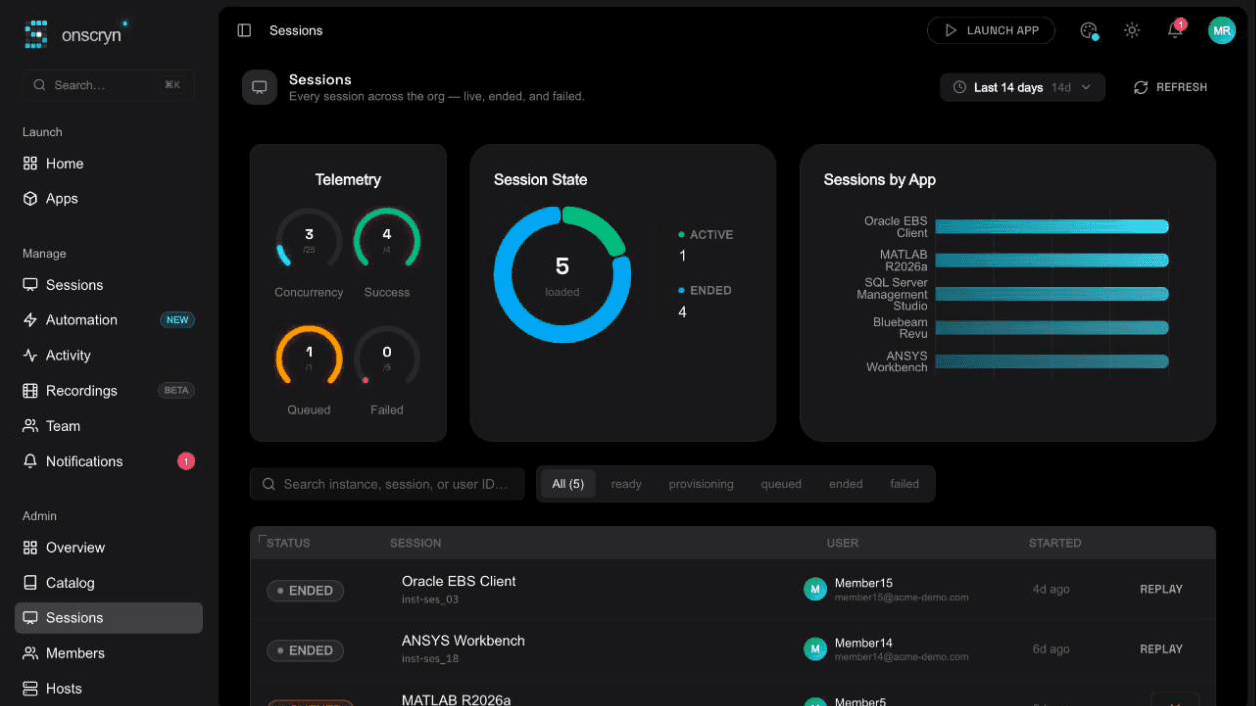Filter sessions by the ended tab
Image resolution: width=1256 pixels, height=706 pixels.
point(846,484)
